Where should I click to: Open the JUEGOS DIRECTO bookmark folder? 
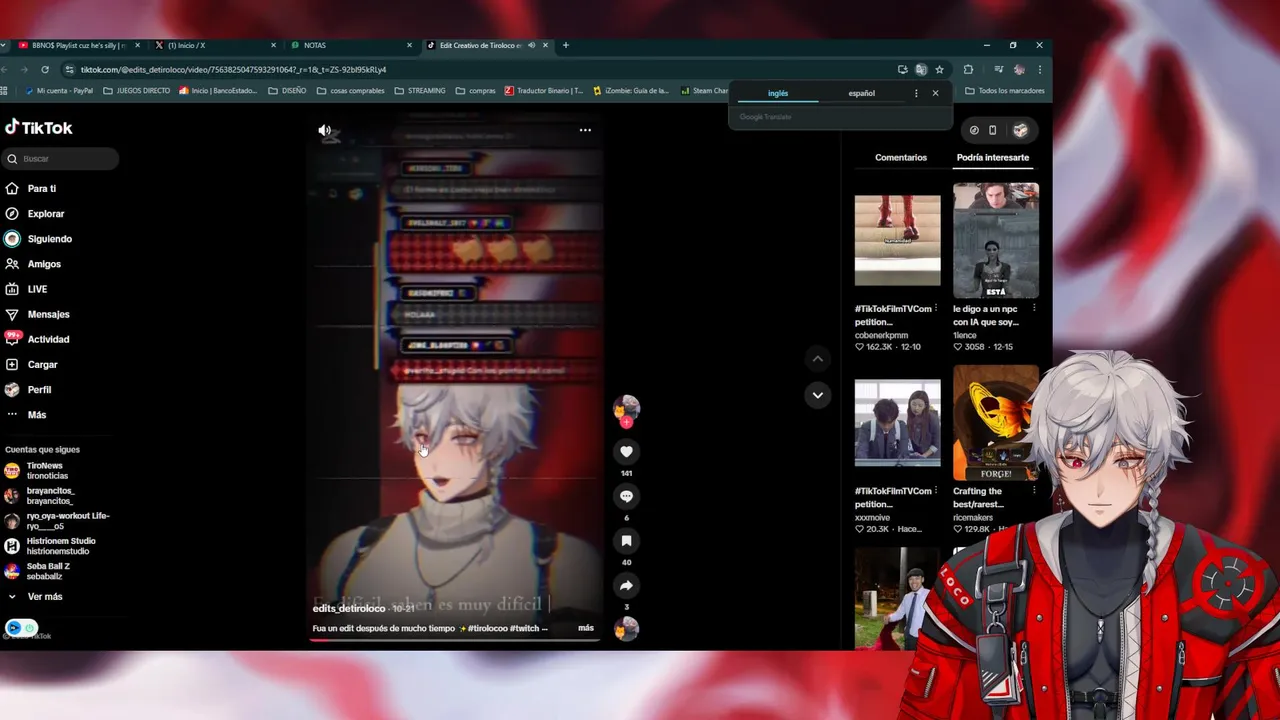(137, 91)
